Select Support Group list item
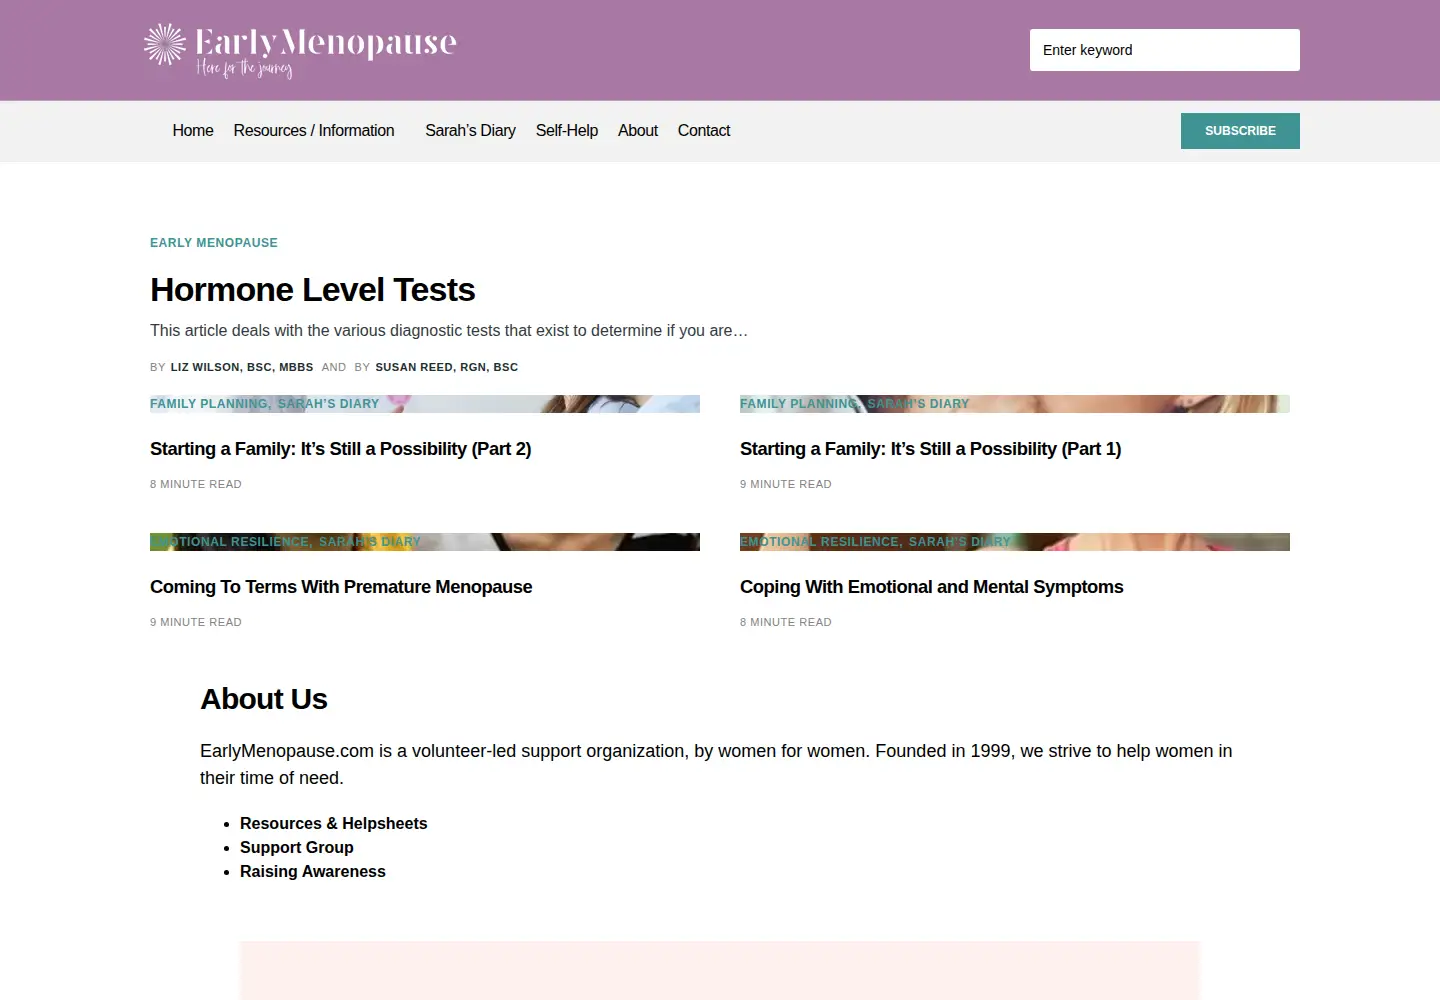Screen dimensions: 1440x1000 pyautogui.click(x=297, y=848)
